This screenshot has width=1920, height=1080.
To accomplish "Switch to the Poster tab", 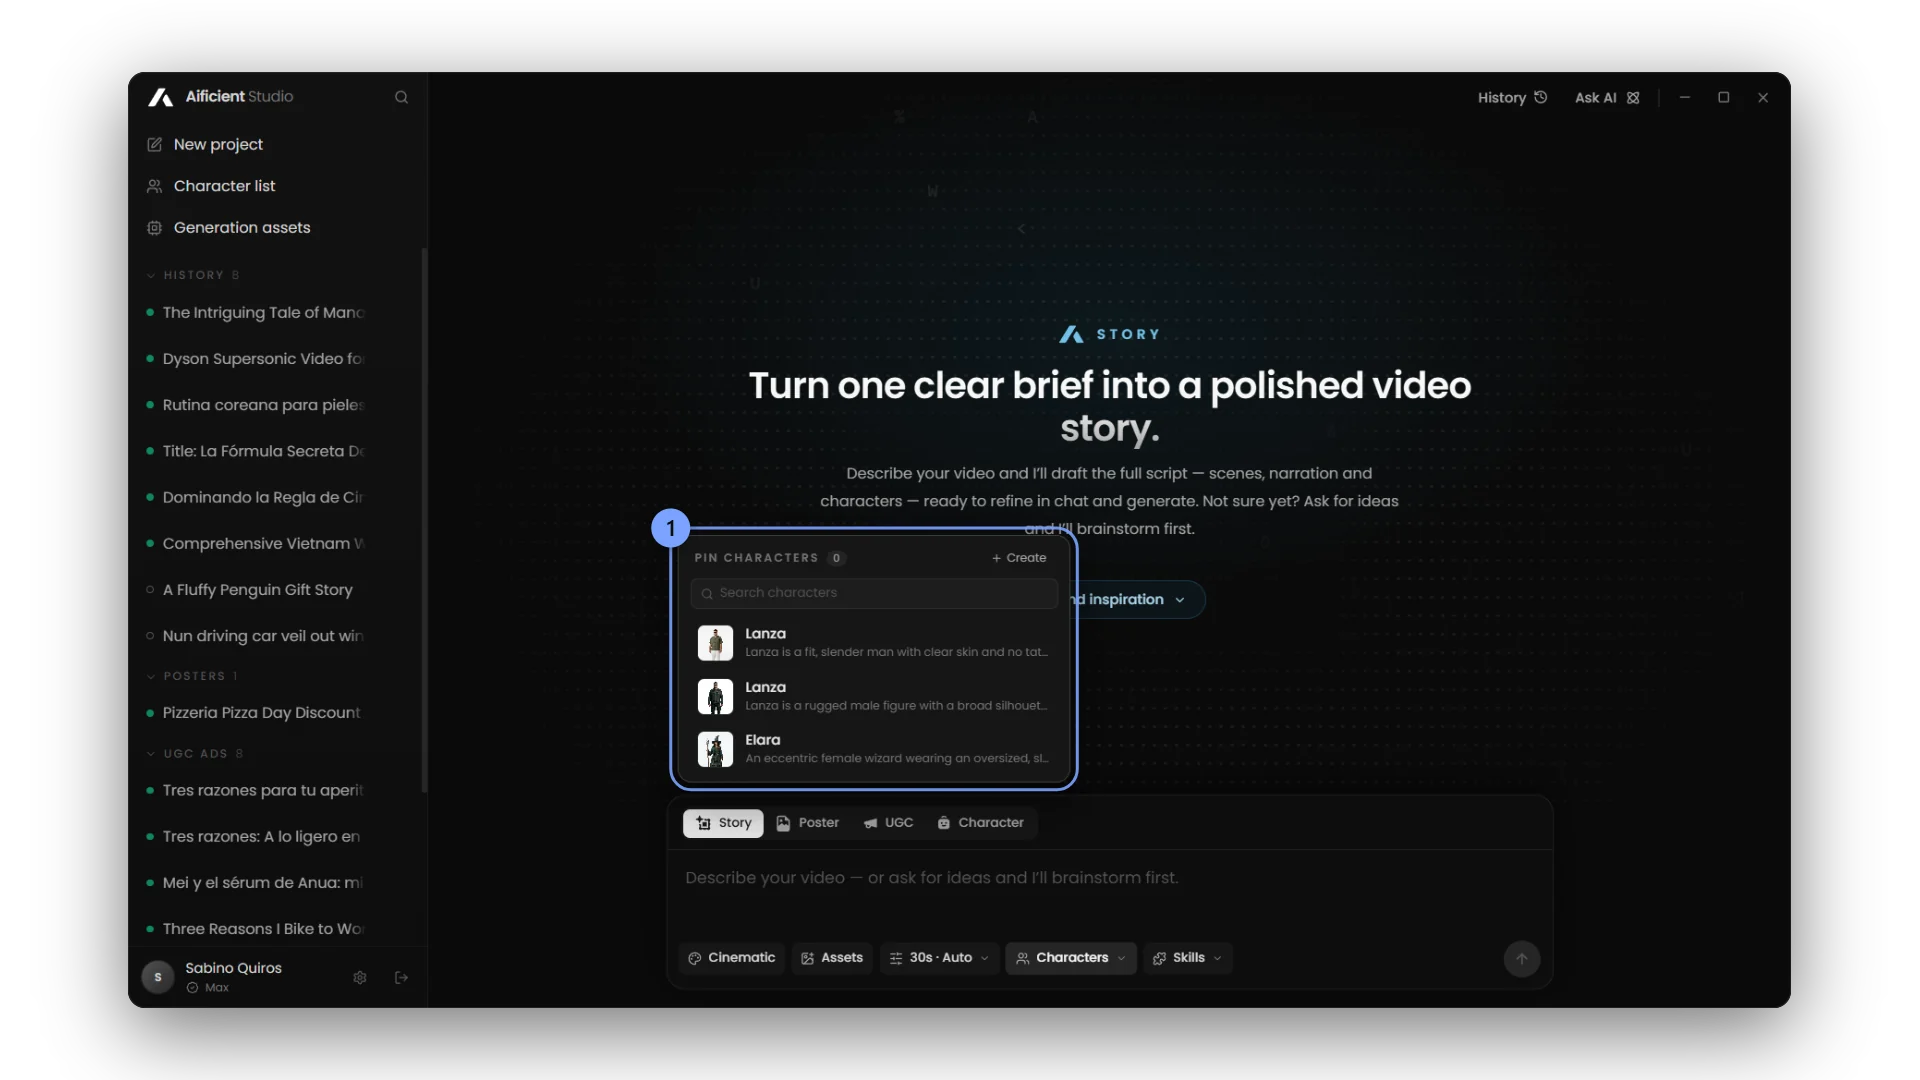I will tap(807, 823).
